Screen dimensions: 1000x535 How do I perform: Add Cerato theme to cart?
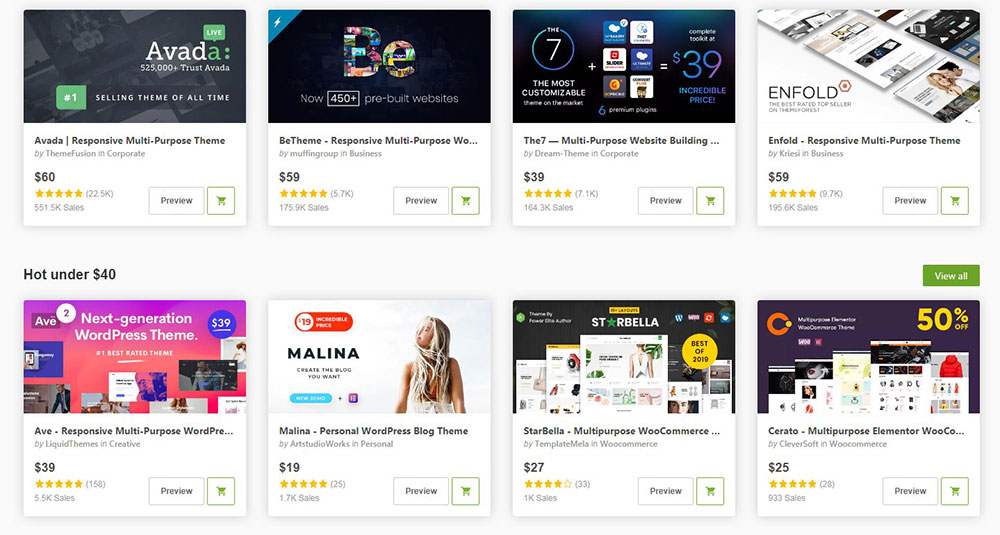(955, 491)
